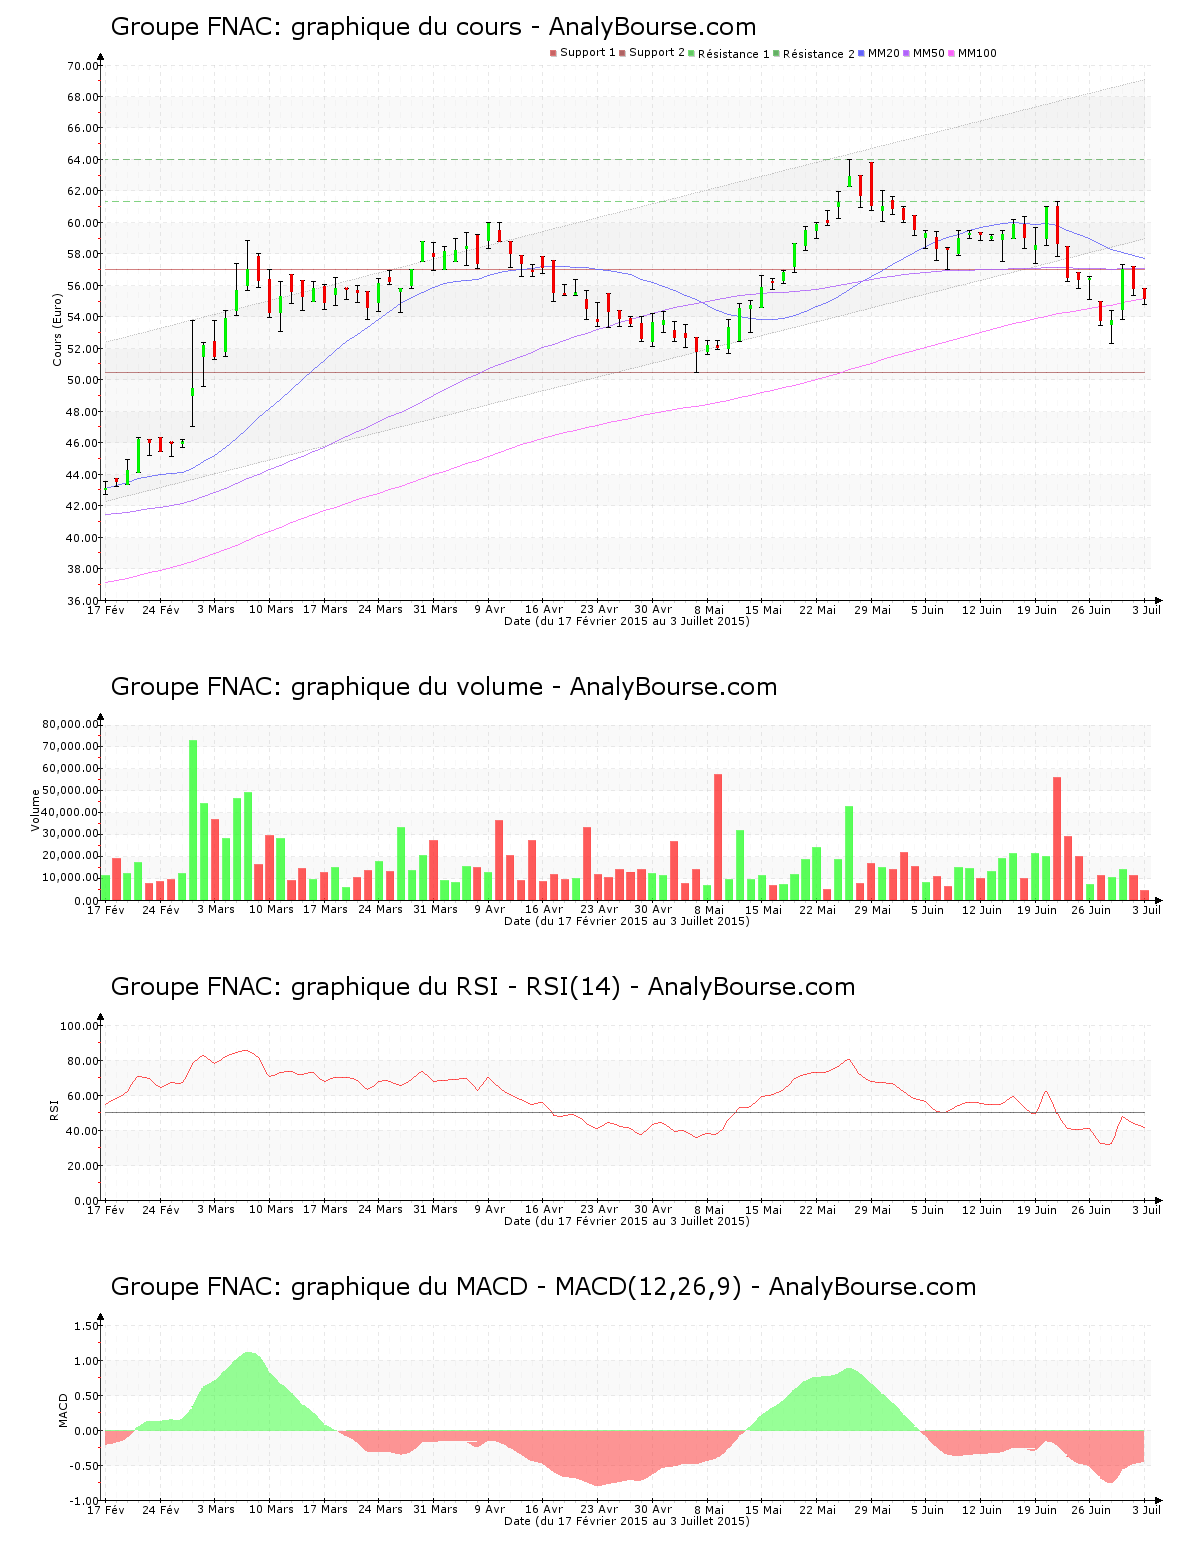Click the tall red volume bar above 8 Mai
1200x1550 pixels.
(718, 837)
